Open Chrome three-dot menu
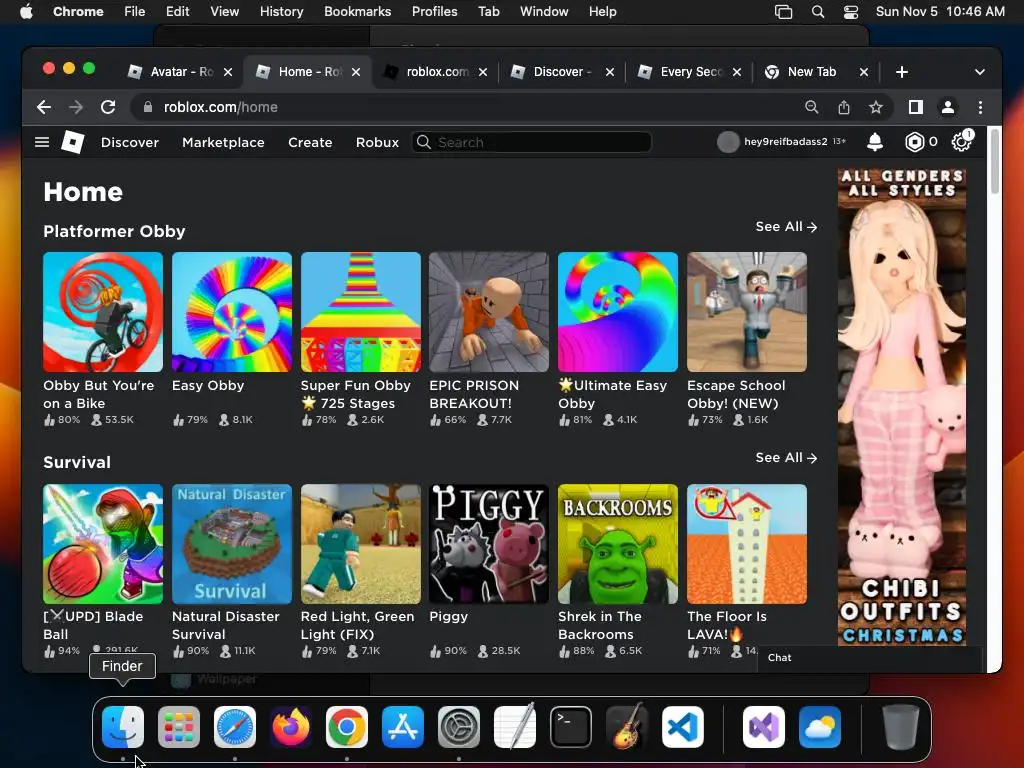1024x768 pixels. [980, 107]
